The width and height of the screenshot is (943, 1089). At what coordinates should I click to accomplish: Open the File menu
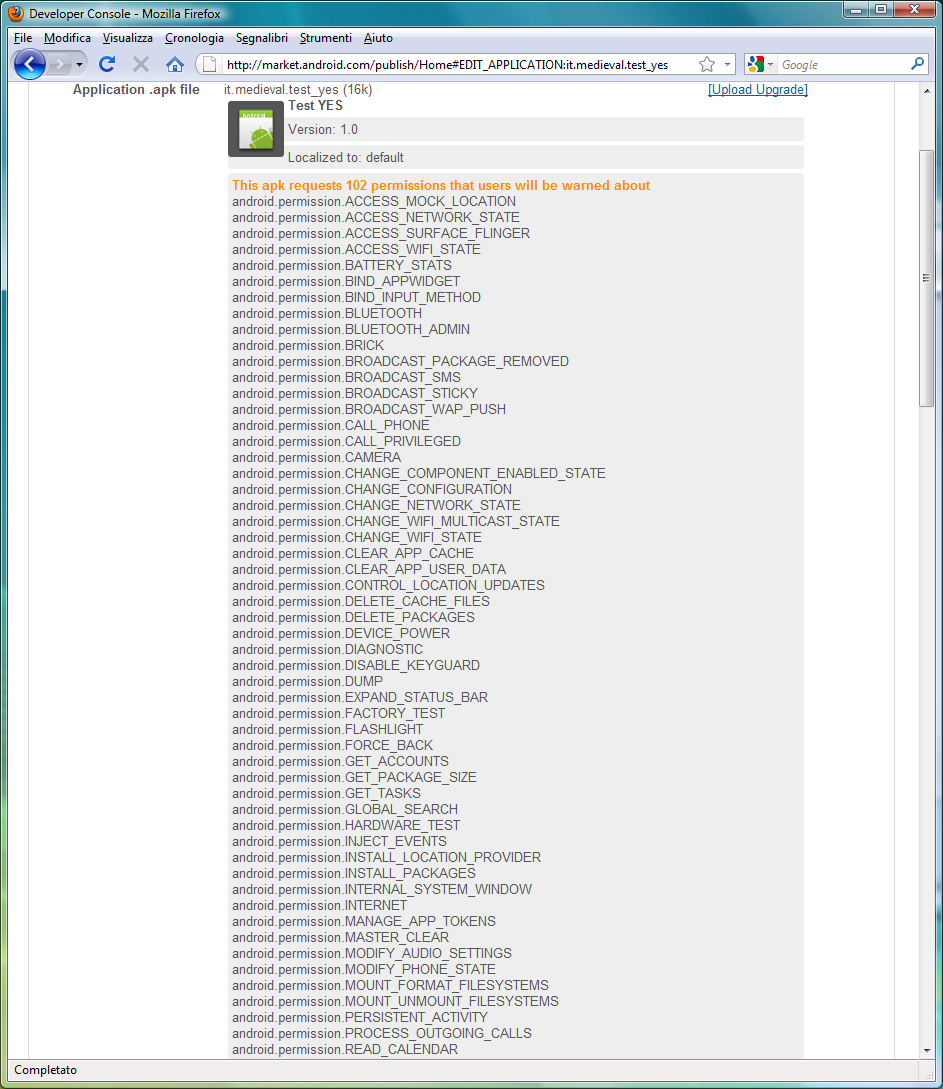23,38
